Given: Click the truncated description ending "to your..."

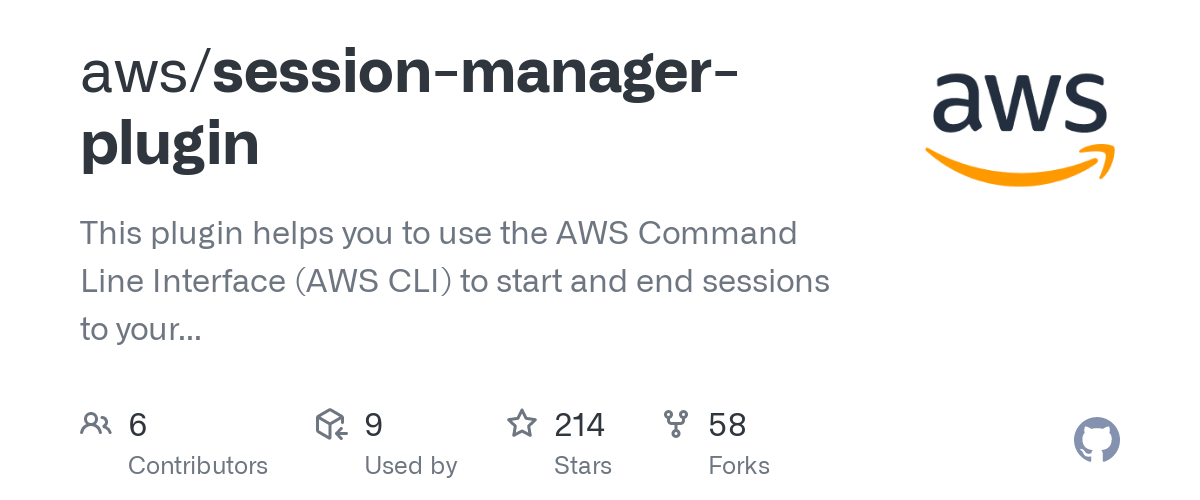Looking at the screenshot, I should tap(141, 329).
